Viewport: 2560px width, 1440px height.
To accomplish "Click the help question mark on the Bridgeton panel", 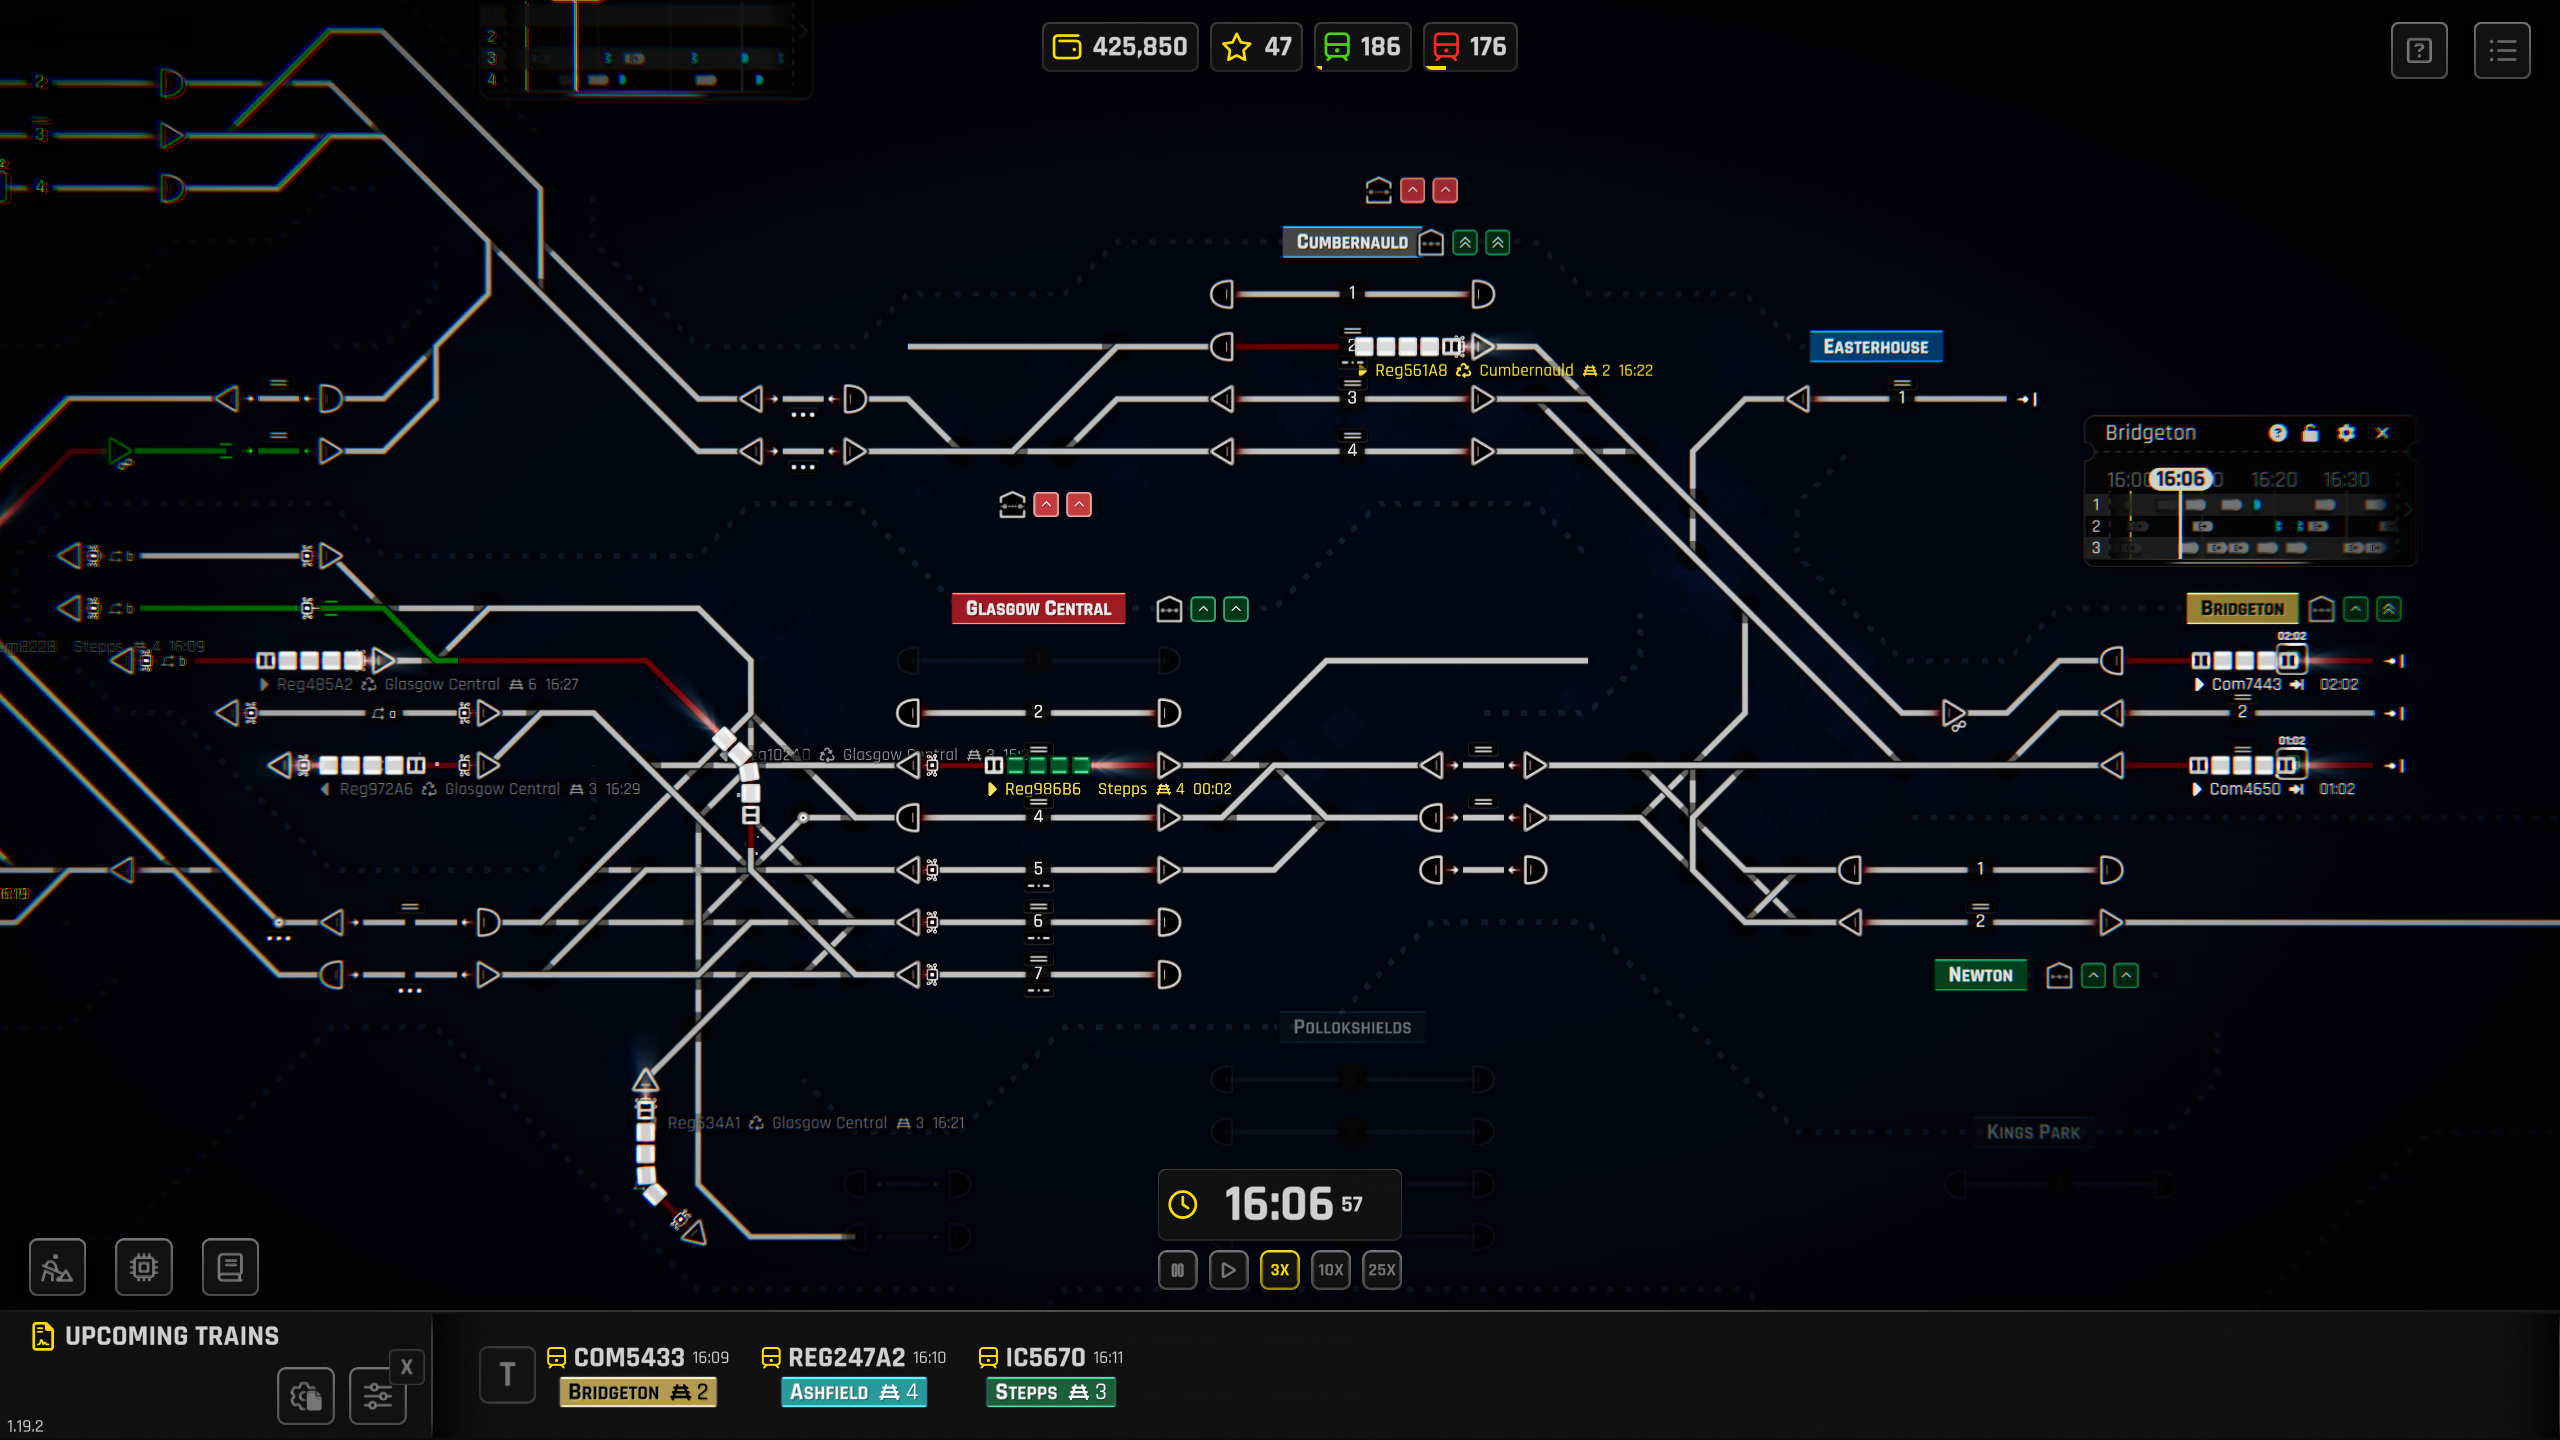I will pos(2278,432).
